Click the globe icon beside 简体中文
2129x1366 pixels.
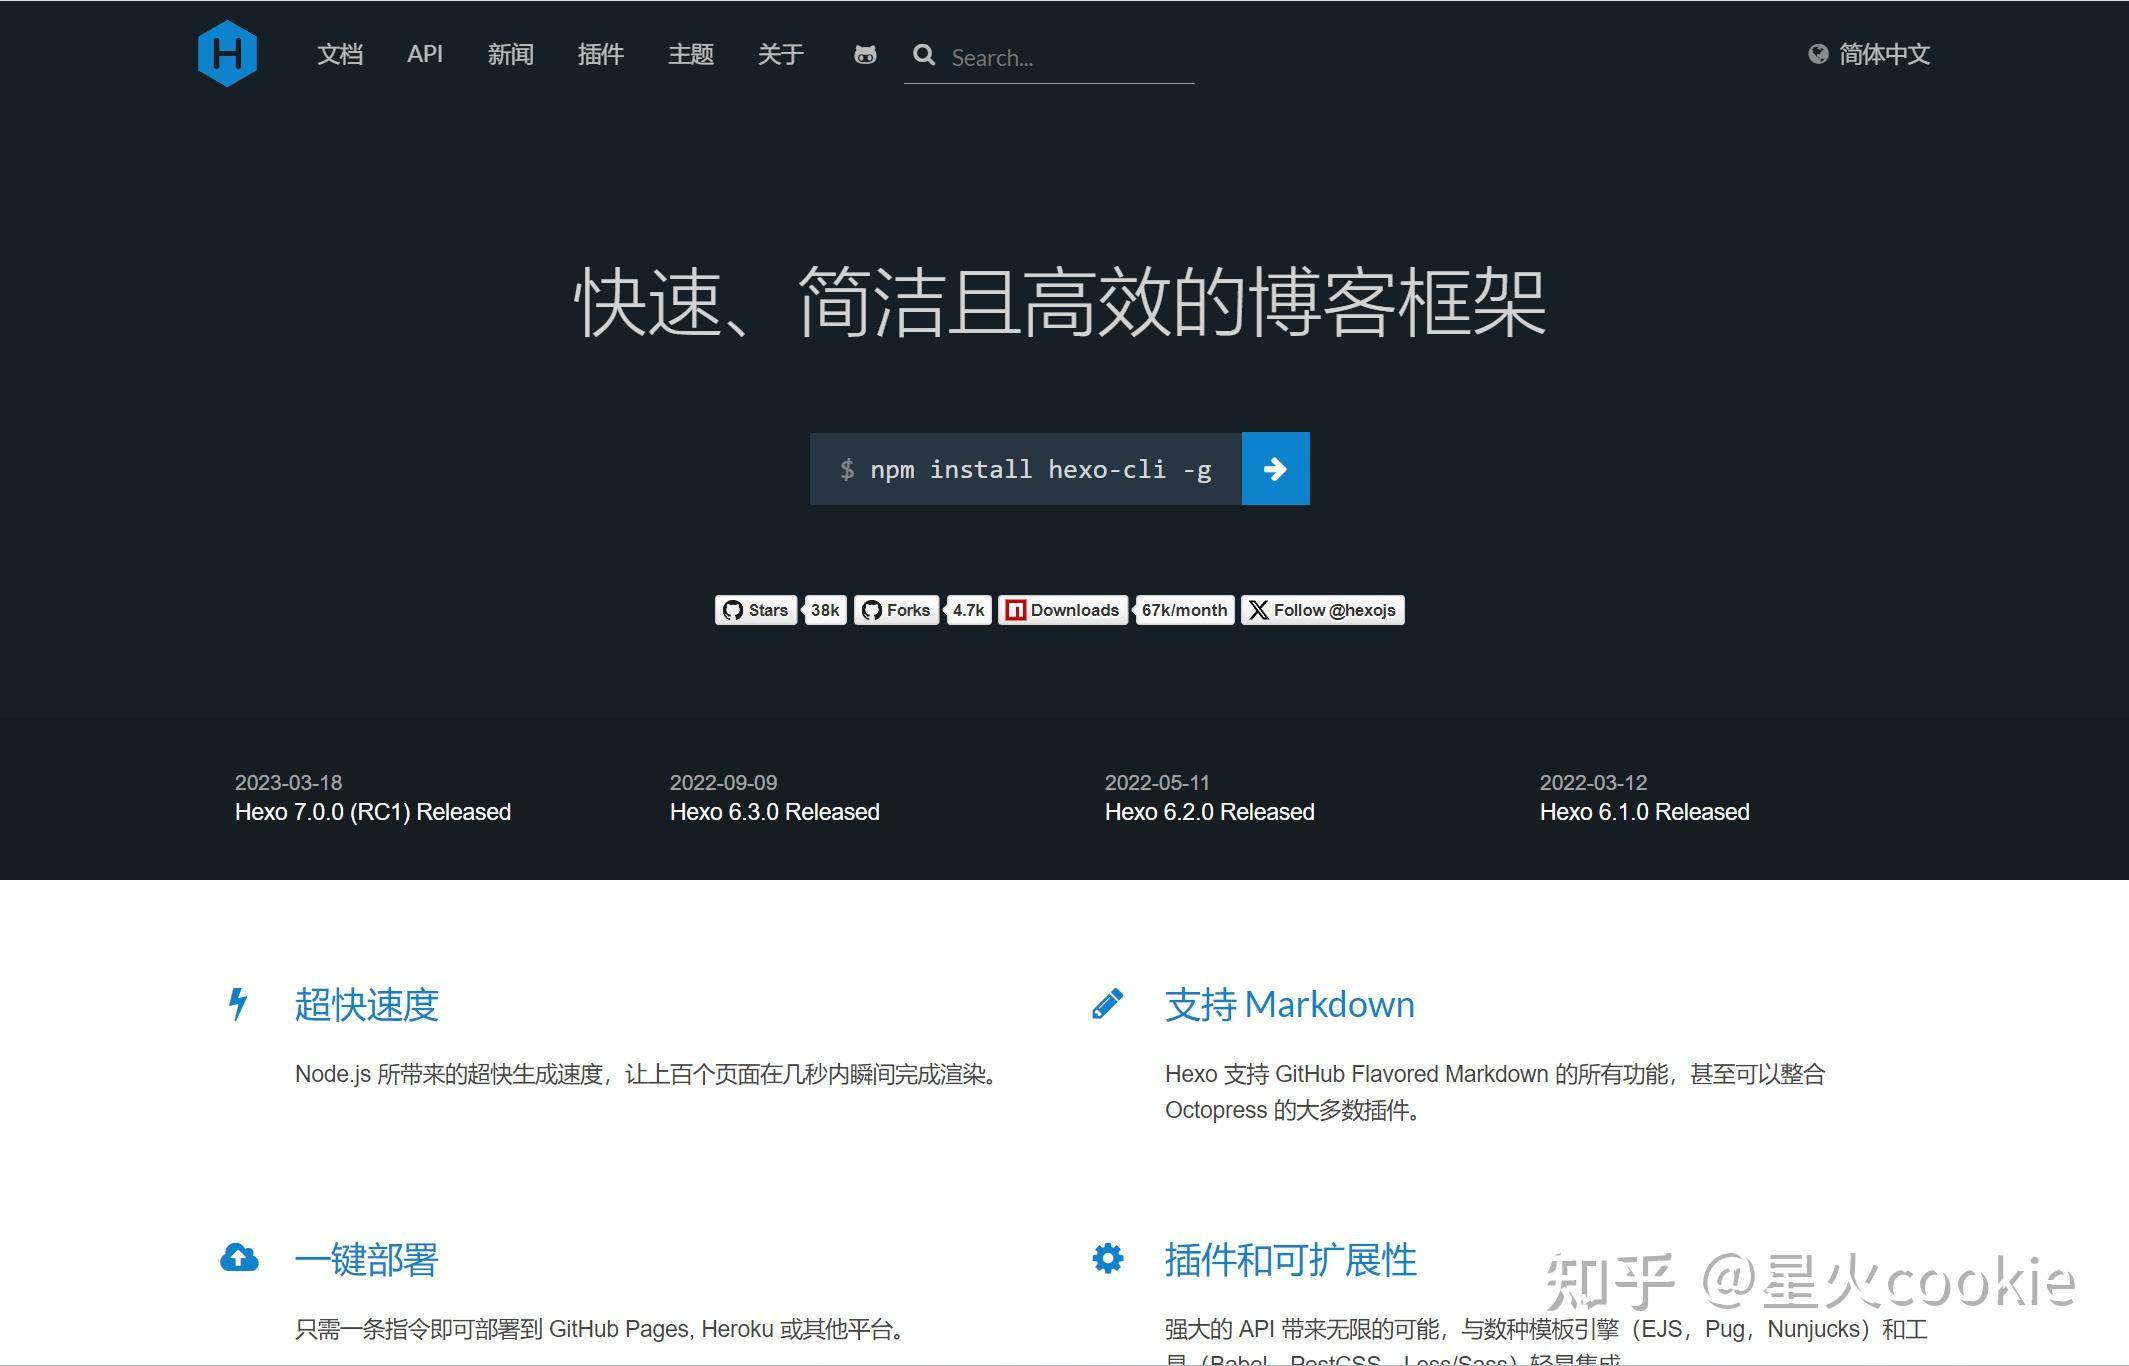click(x=1818, y=54)
